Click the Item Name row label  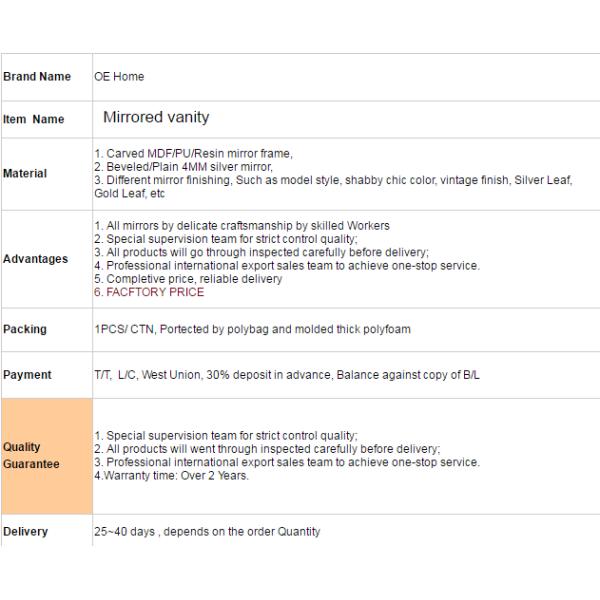click(x=34, y=119)
